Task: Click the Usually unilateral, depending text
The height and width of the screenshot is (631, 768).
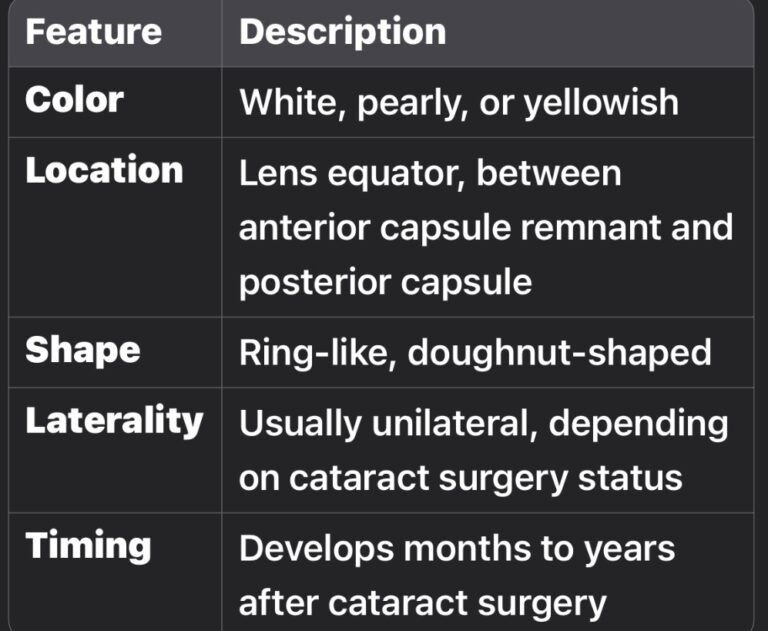Action: pyautogui.click(x=483, y=424)
